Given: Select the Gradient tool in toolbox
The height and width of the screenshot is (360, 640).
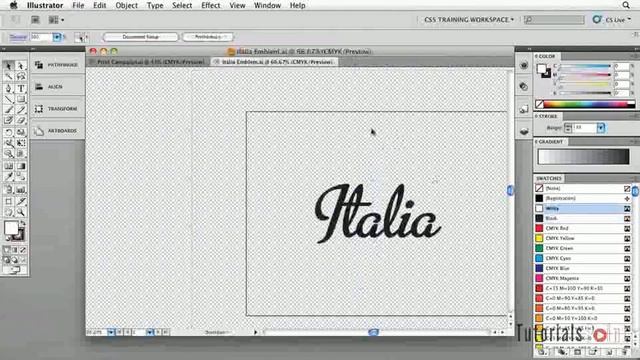Looking at the screenshot, I should (x=21, y=166).
